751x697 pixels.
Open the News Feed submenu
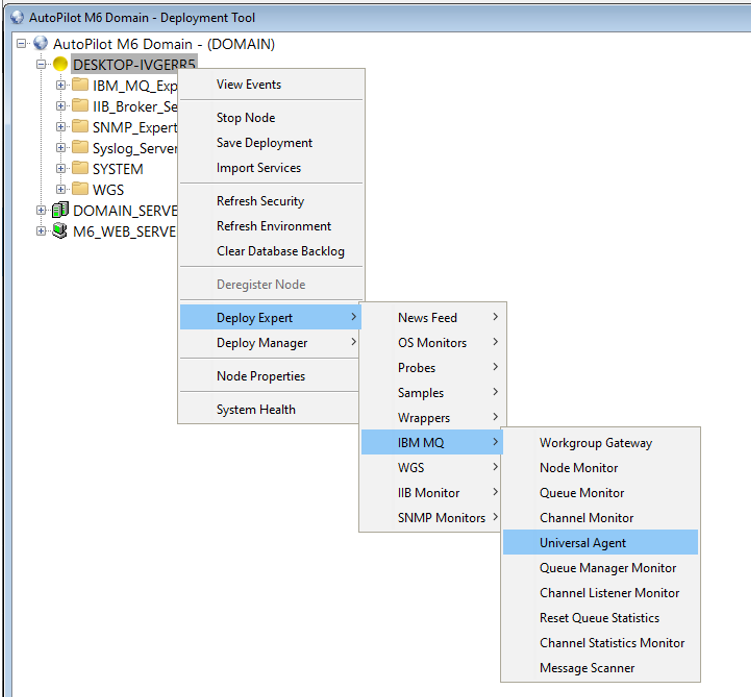coord(432,318)
